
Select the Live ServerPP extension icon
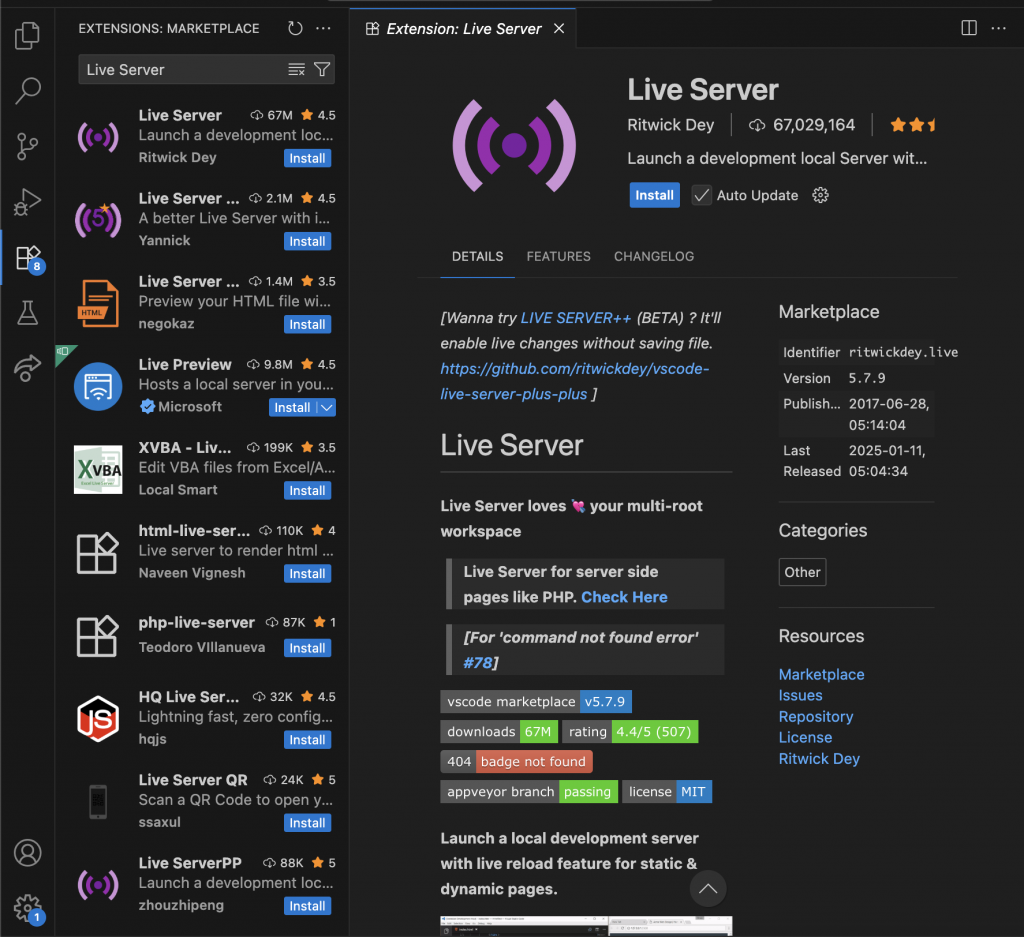point(98,885)
